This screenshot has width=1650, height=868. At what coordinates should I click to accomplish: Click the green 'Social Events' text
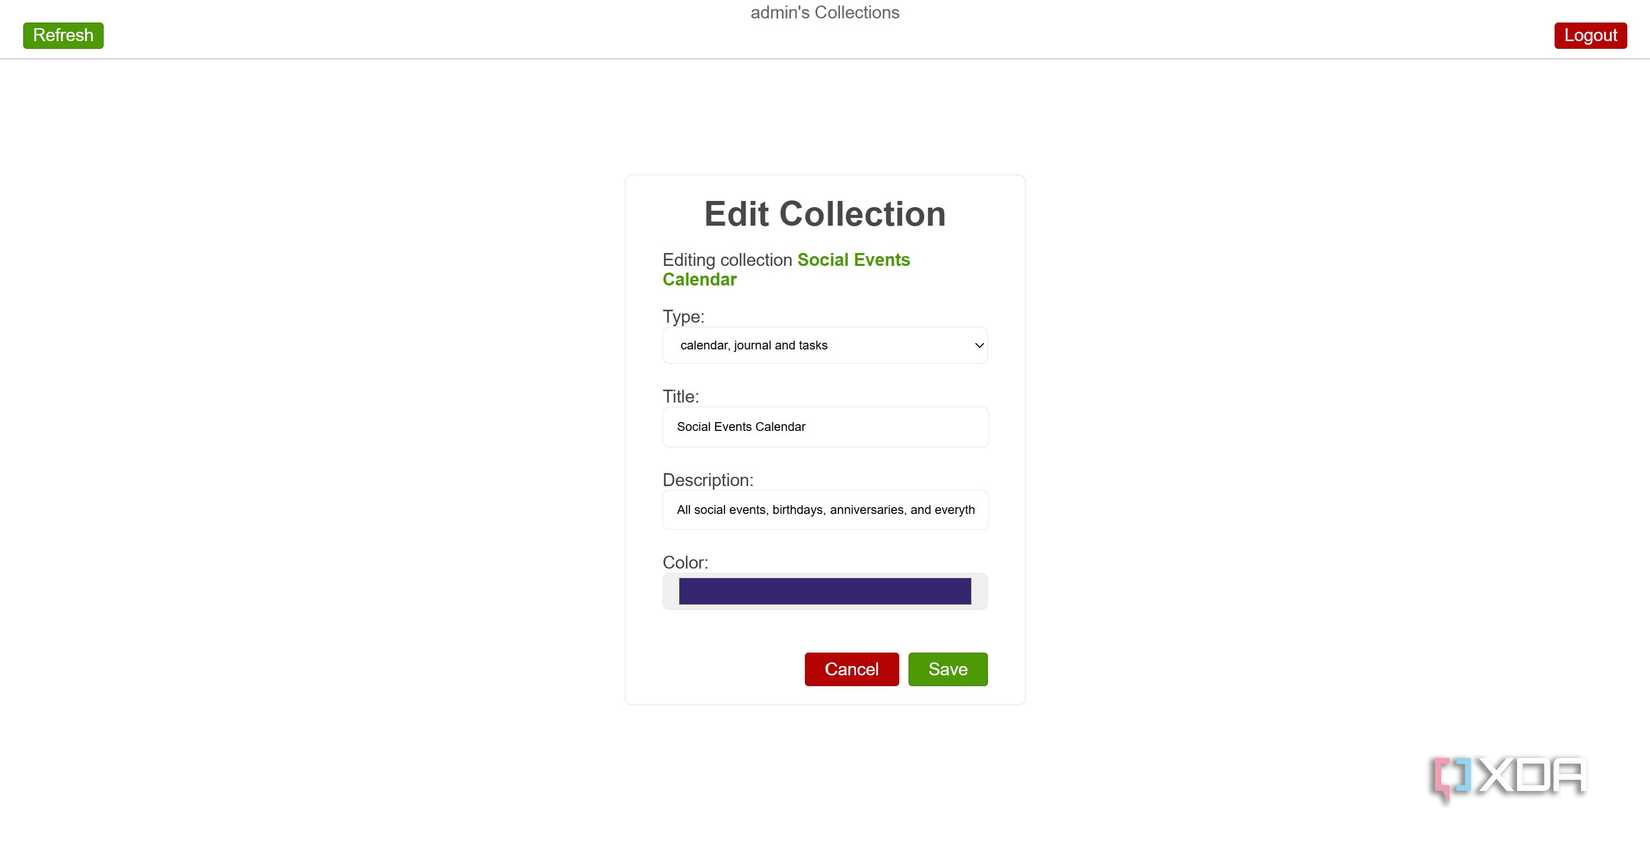tap(853, 260)
